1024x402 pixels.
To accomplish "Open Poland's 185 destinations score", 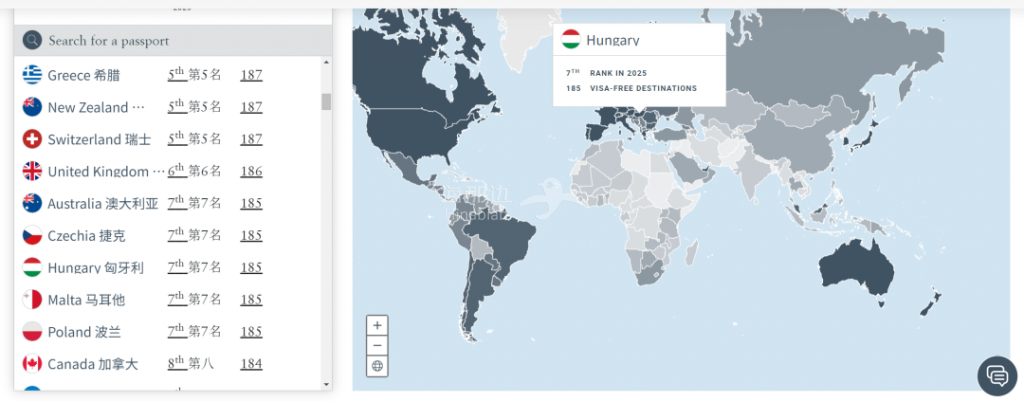I will tap(251, 331).
